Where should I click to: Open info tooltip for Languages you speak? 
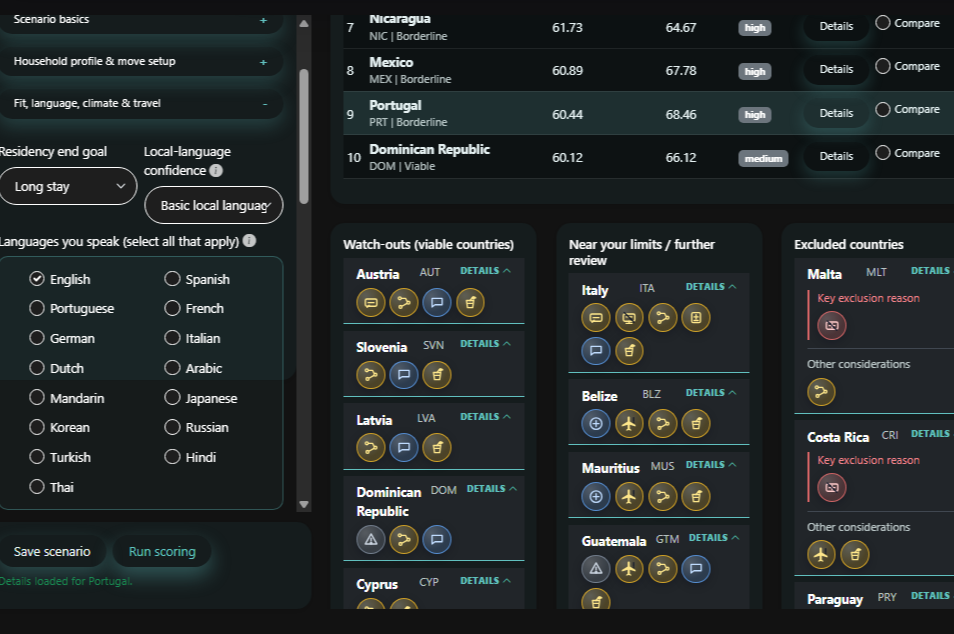249,241
